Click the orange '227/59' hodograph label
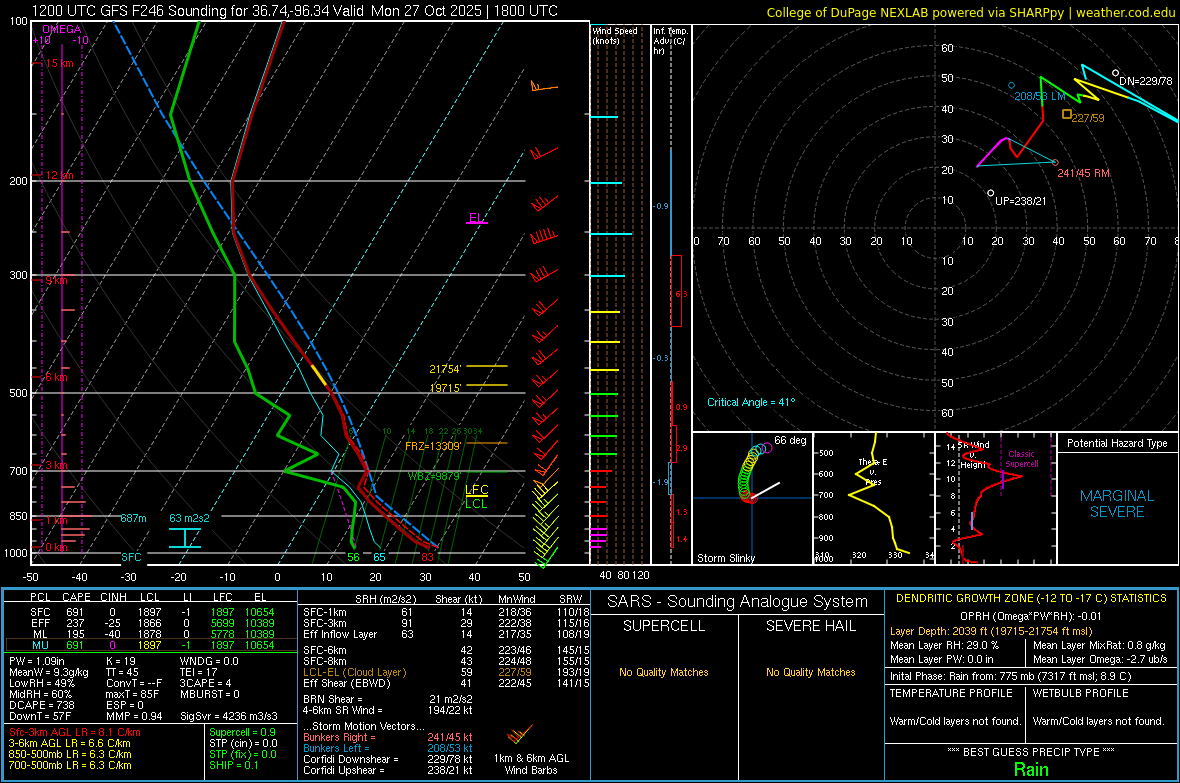1180x783 pixels. tap(1087, 118)
